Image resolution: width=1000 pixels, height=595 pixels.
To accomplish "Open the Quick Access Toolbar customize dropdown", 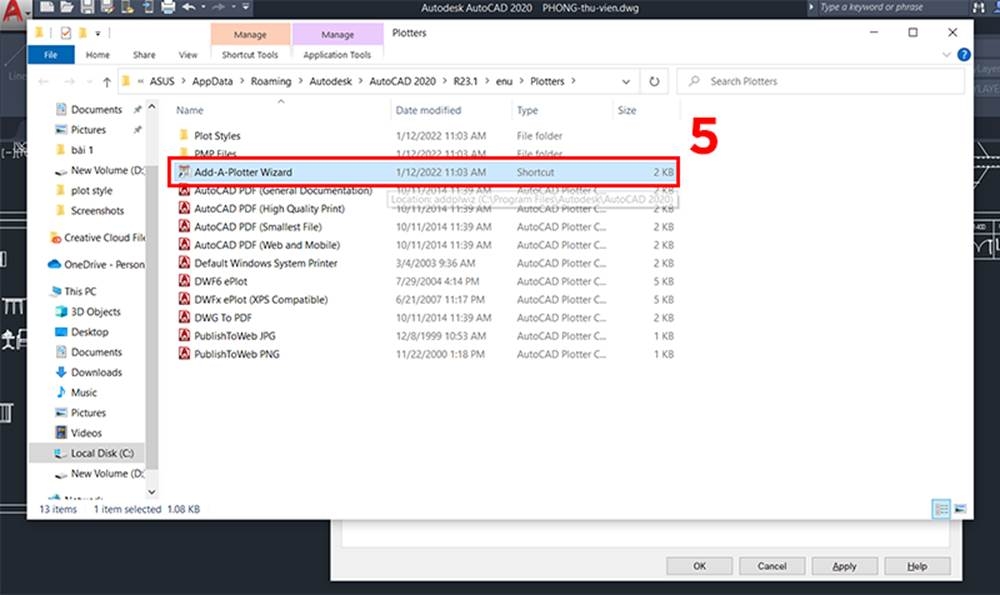I will 98,32.
